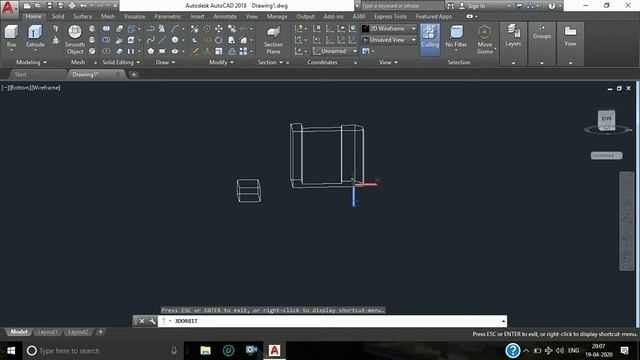This screenshot has width=640, height=360.
Task: Click the Smooth Object mesh tool
Action: click(75, 40)
